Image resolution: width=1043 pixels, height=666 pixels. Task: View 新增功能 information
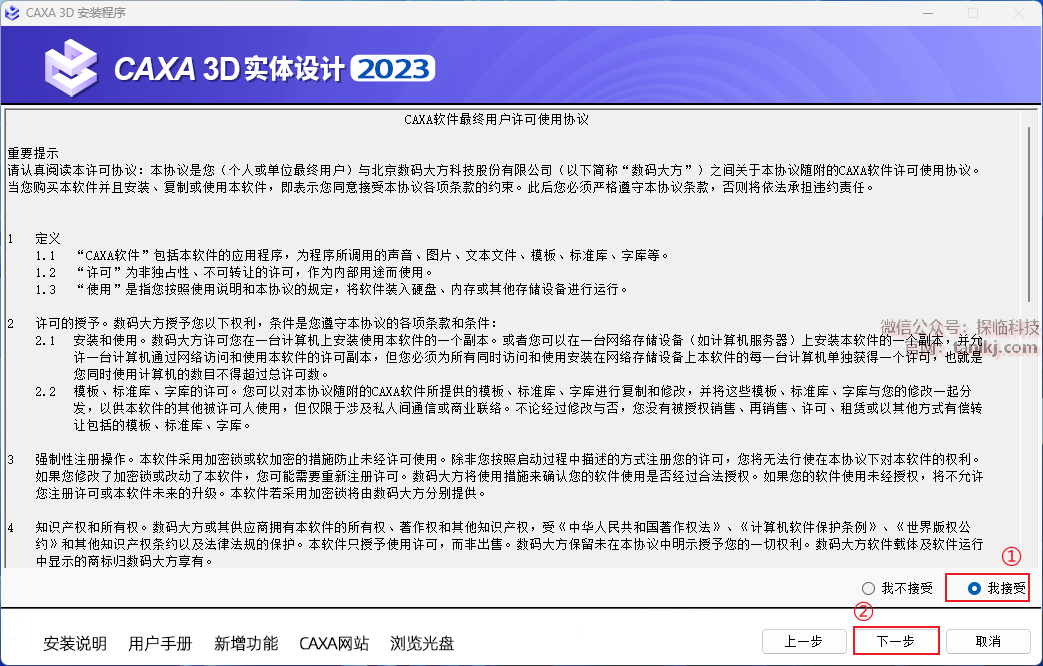(246, 643)
